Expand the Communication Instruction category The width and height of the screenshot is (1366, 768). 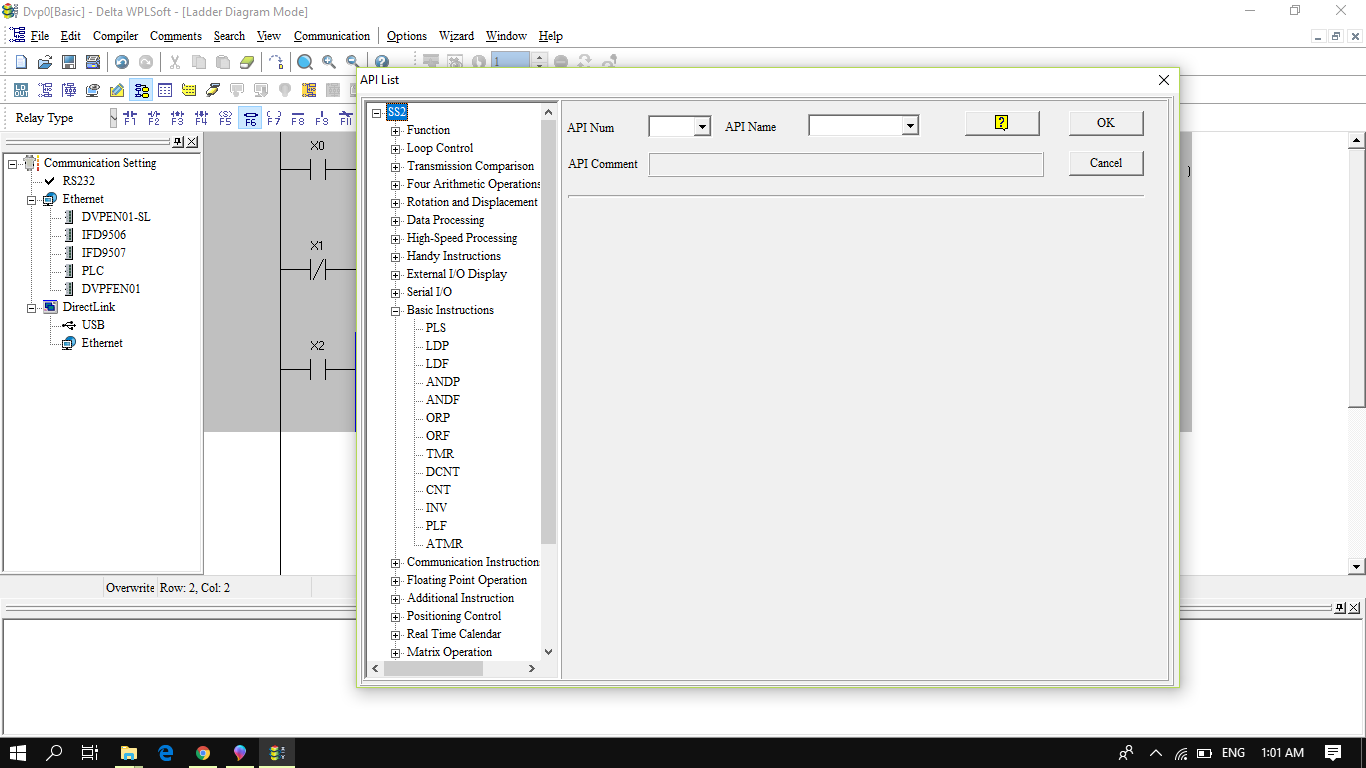(396, 562)
